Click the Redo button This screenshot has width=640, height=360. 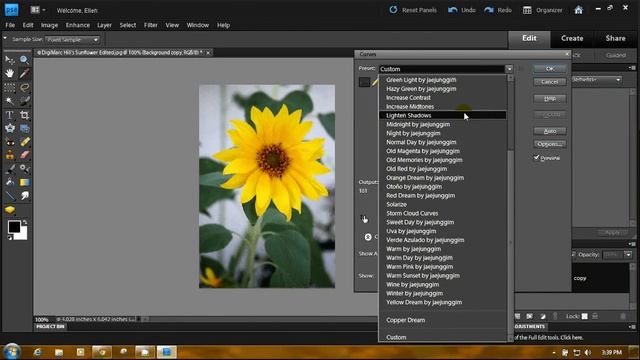(x=498, y=10)
